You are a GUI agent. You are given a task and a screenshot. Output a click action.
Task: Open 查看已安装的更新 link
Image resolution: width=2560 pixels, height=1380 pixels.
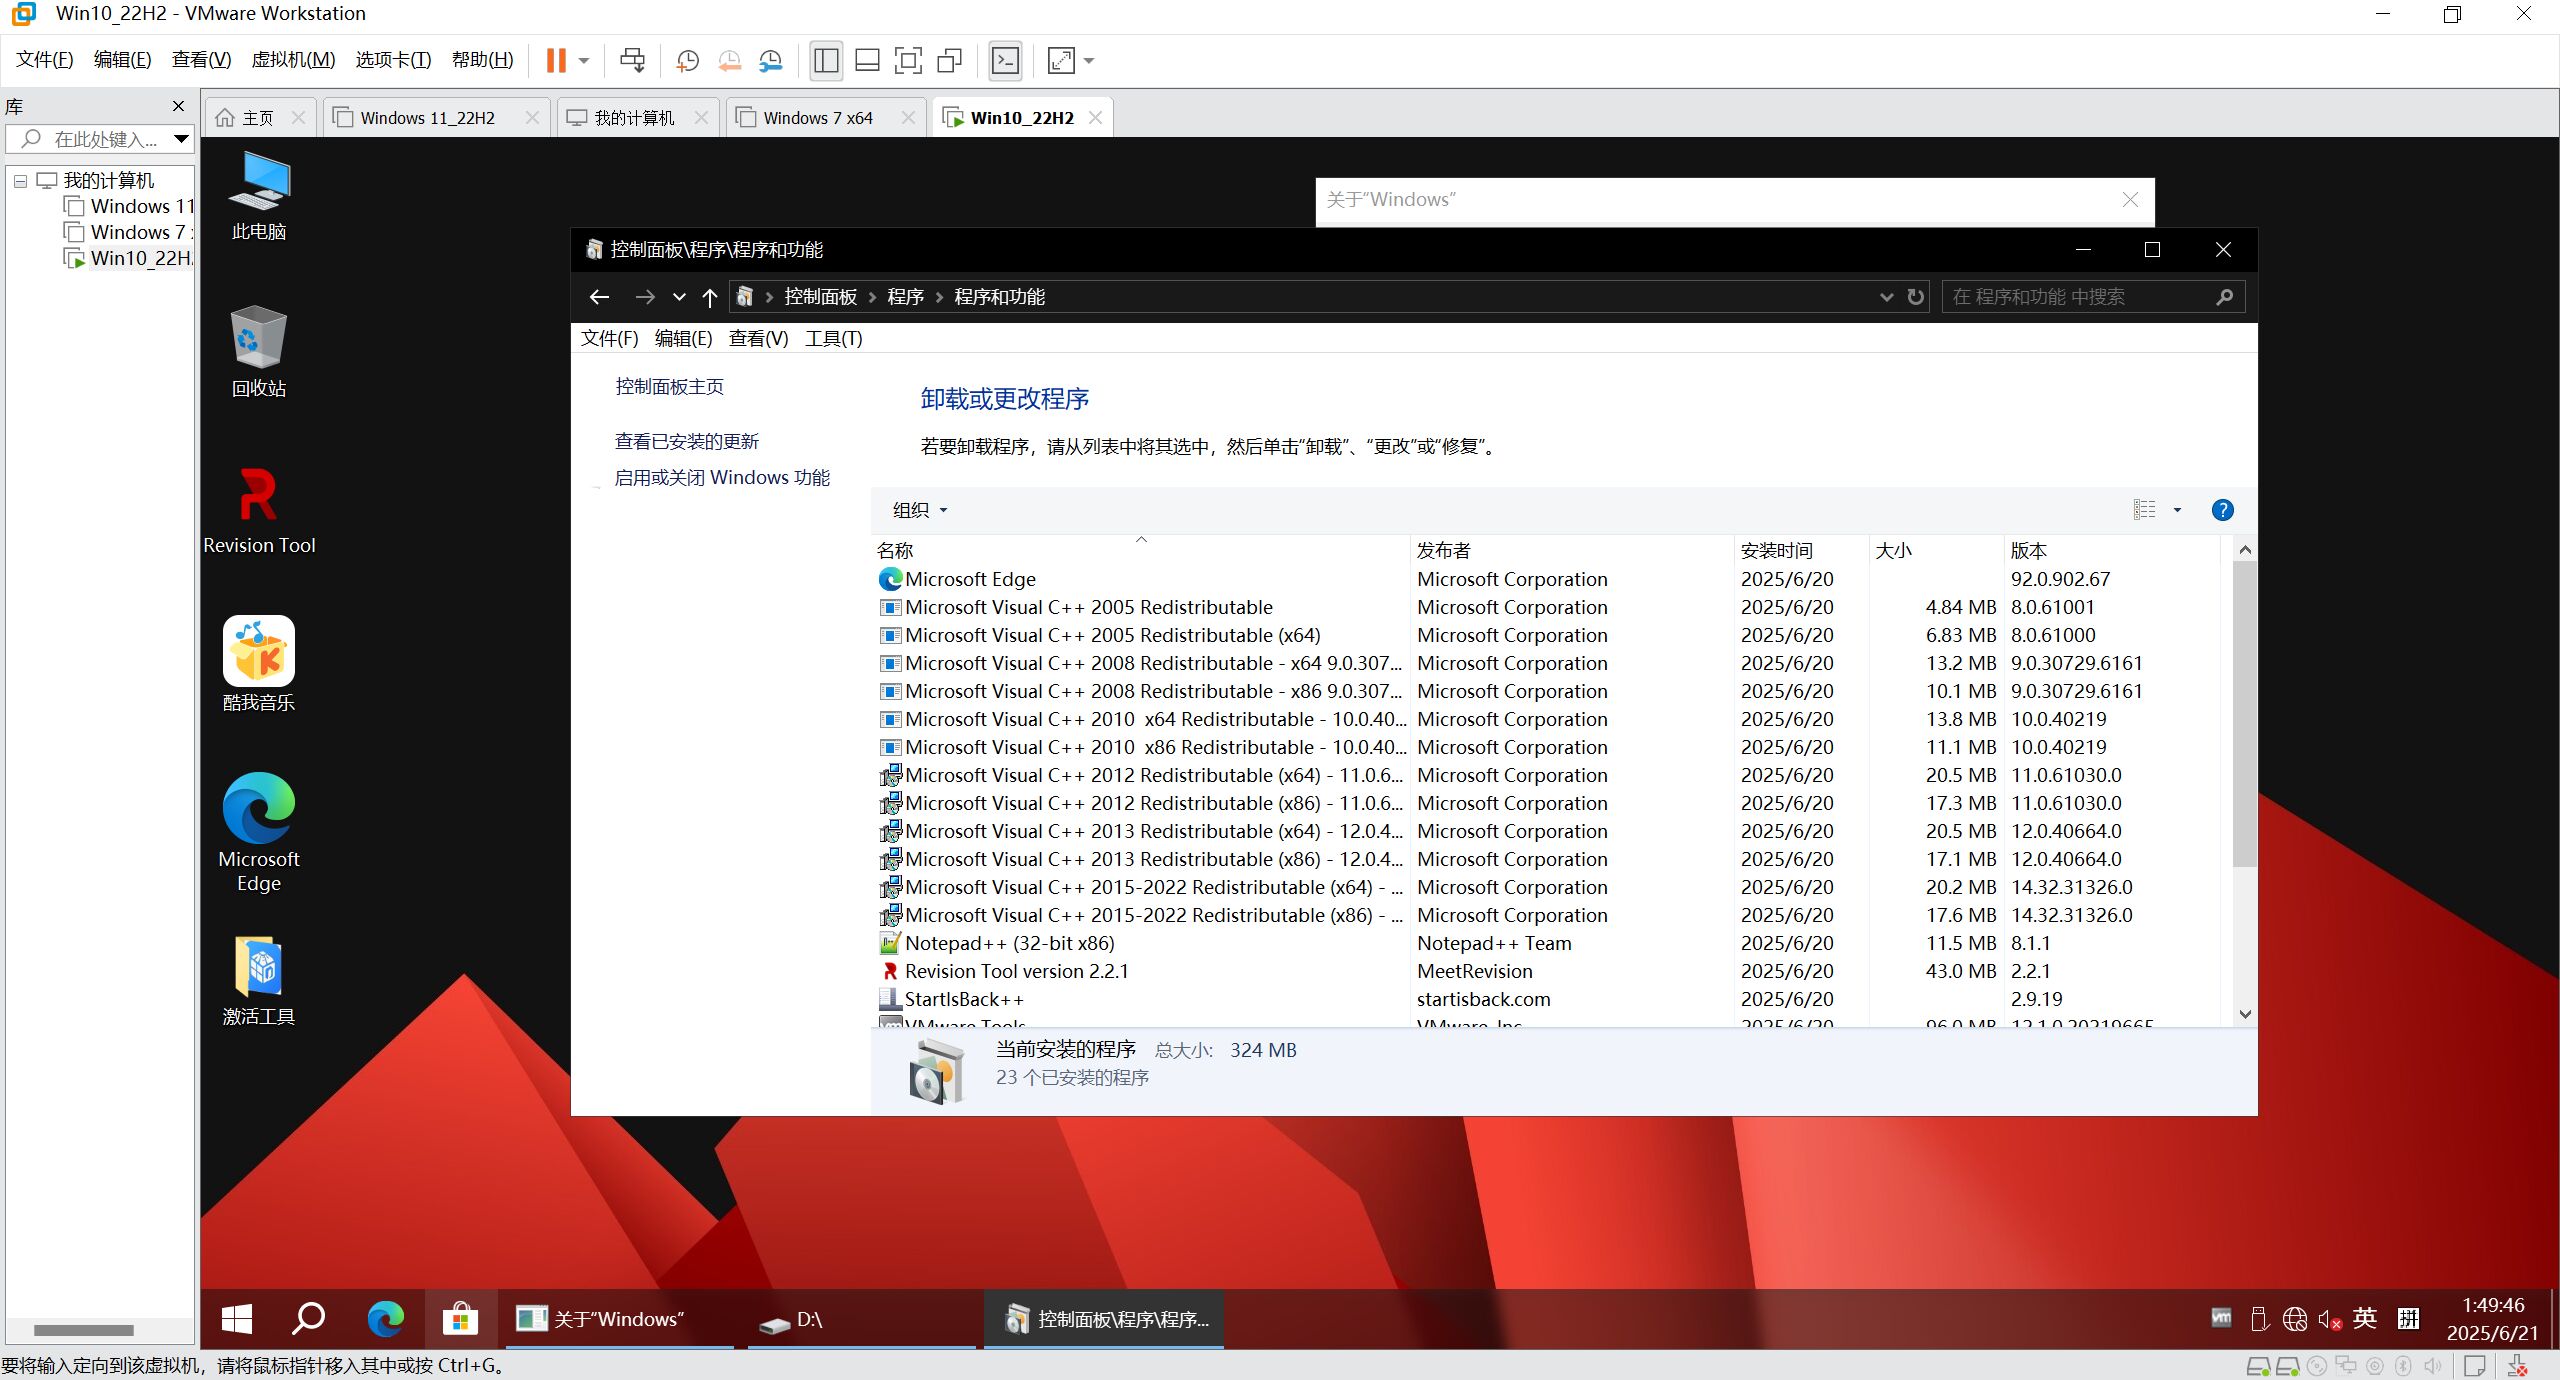click(x=686, y=441)
